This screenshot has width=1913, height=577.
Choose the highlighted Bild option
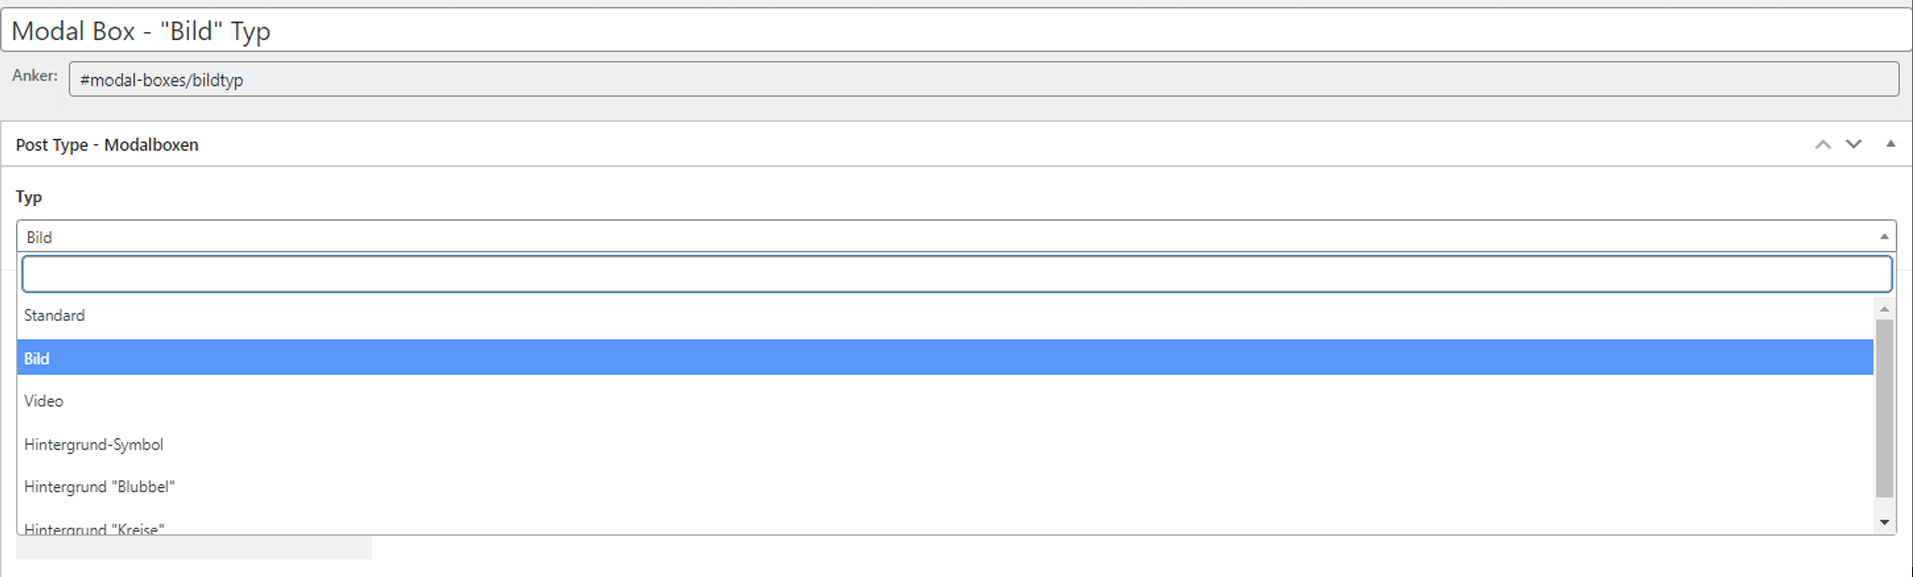pyautogui.click(x=37, y=358)
